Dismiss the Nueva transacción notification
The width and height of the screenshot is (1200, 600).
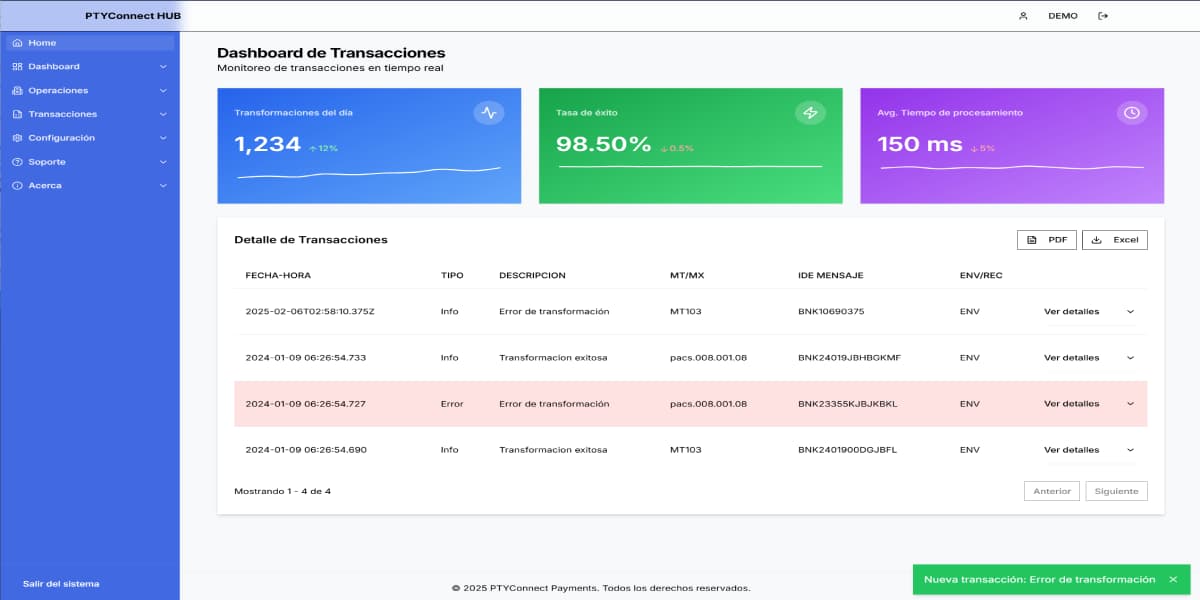[x=1174, y=580]
